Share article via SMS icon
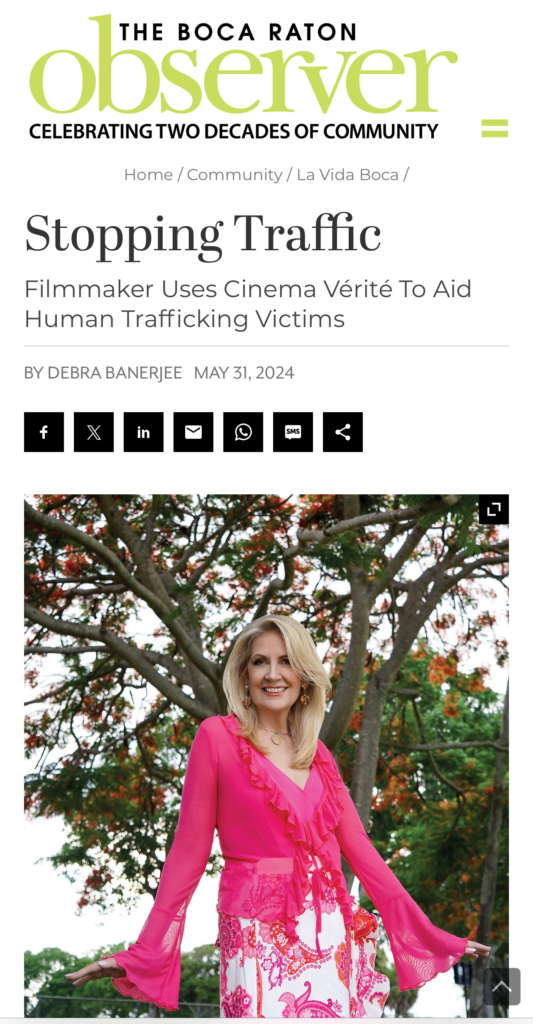This screenshot has width=533, height=1024. [293, 432]
